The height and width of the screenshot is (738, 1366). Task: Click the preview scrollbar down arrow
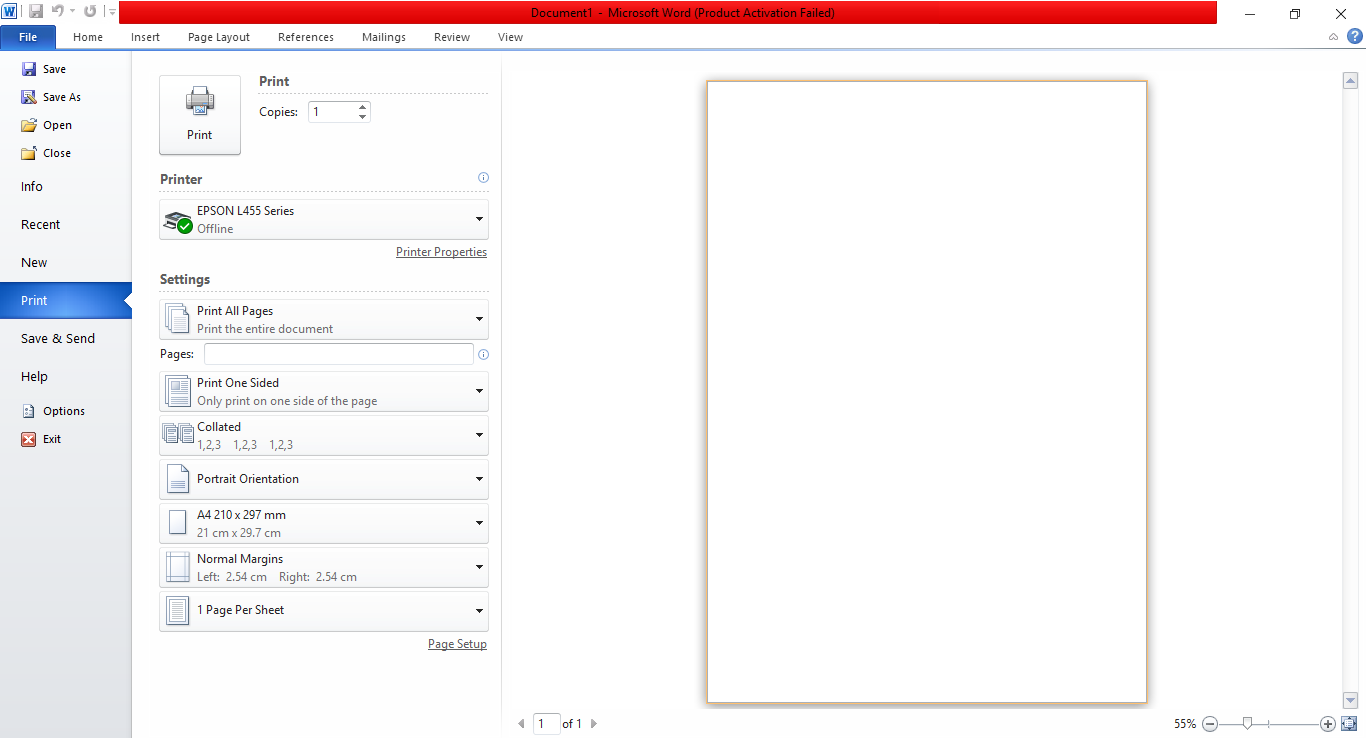(1350, 701)
